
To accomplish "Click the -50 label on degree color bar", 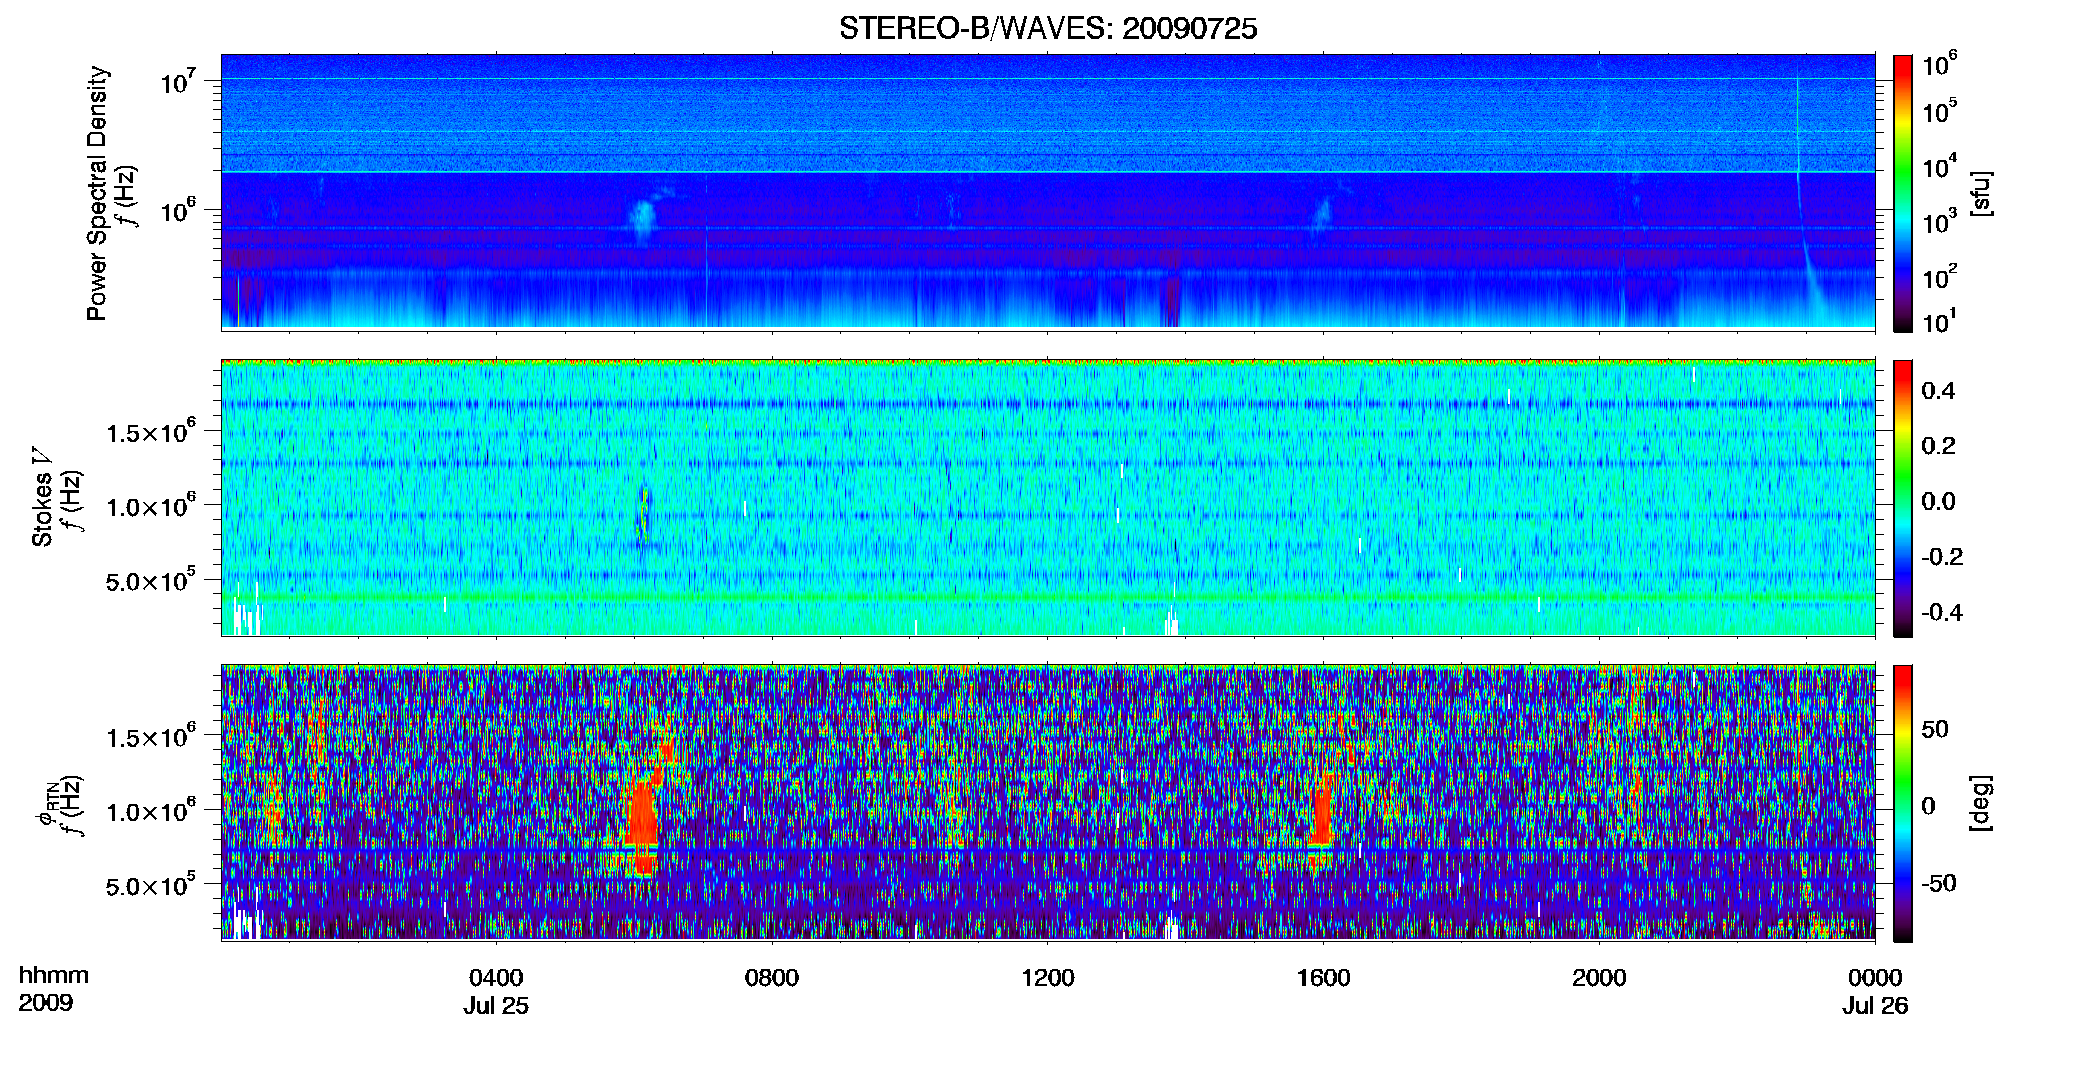I will tap(1938, 883).
